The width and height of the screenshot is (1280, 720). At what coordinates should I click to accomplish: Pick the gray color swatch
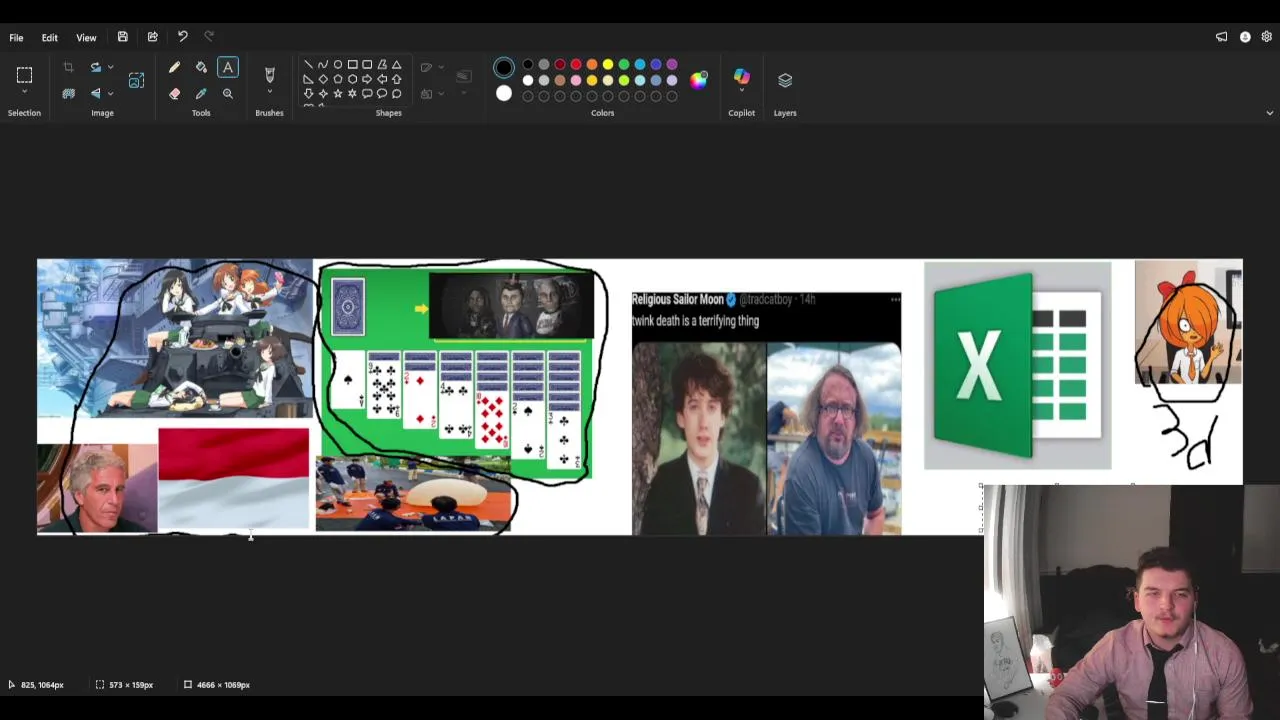pos(544,65)
